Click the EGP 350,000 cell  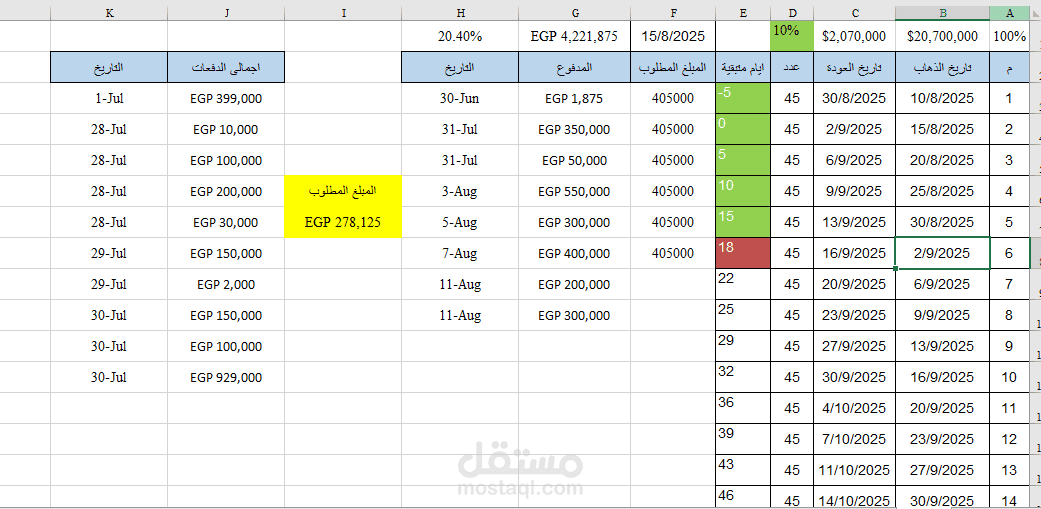tap(575, 129)
